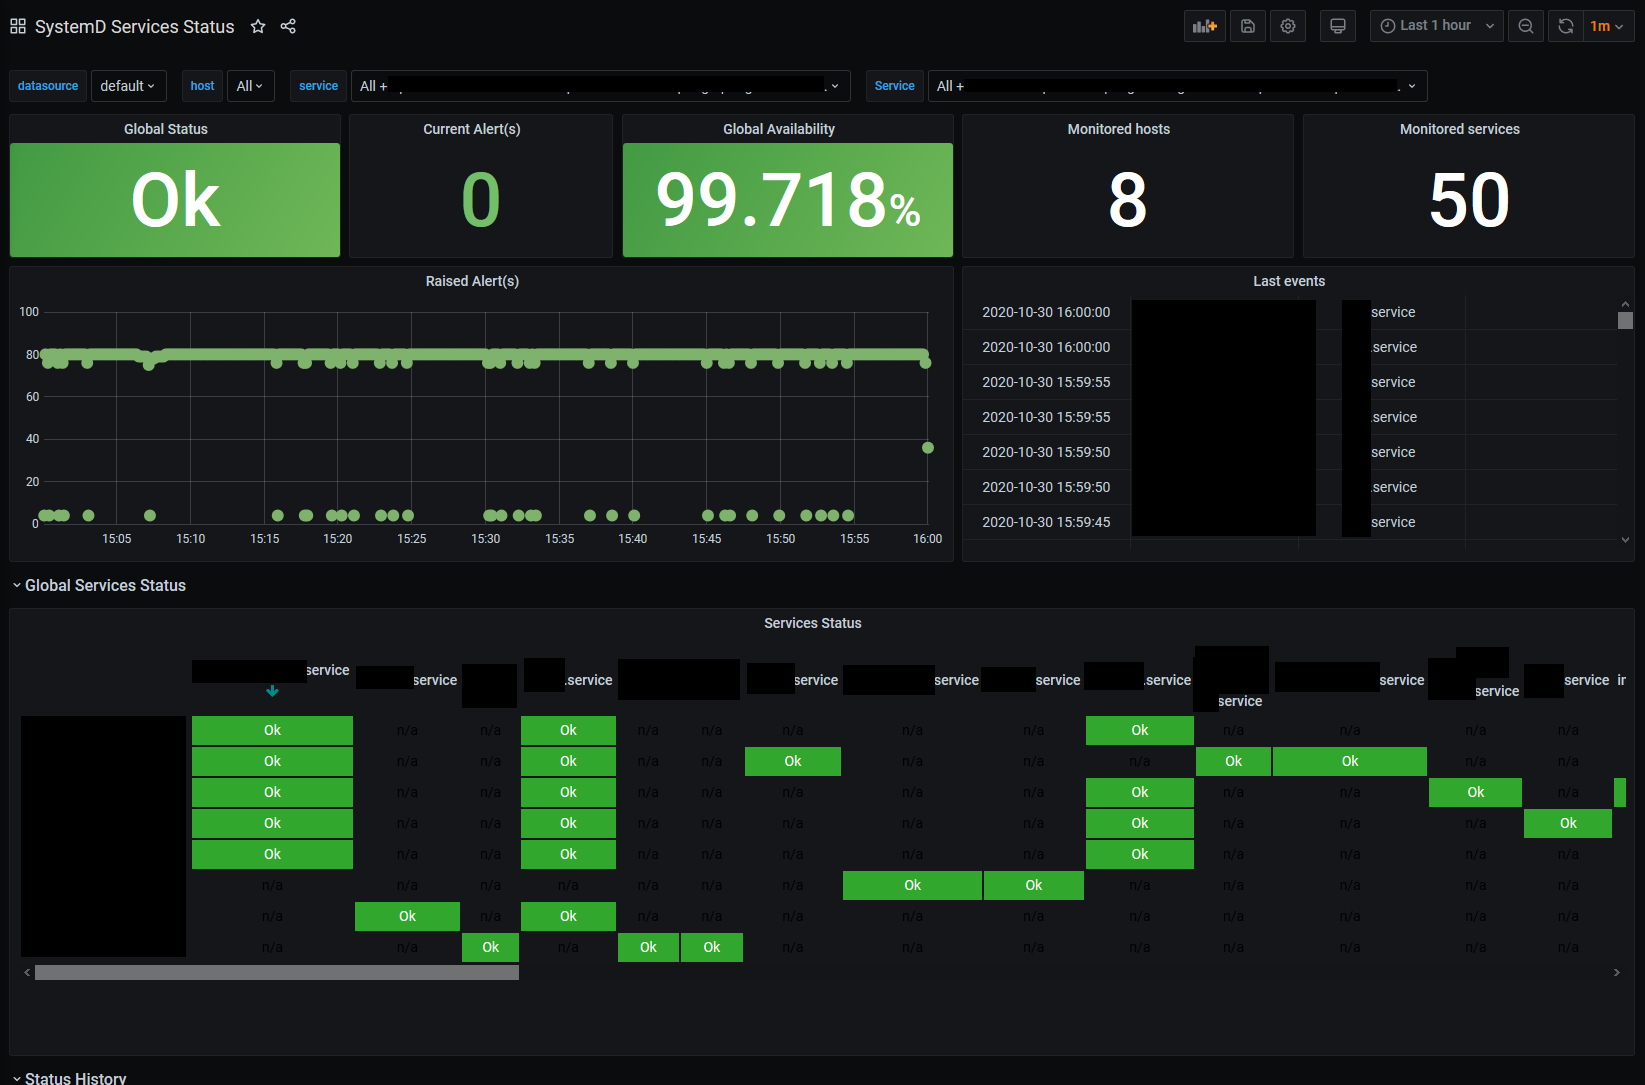This screenshot has width=1645, height=1085.
Task: Click the Last events vertical scrollbar thumb
Action: pyautogui.click(x=1625, y=320)
